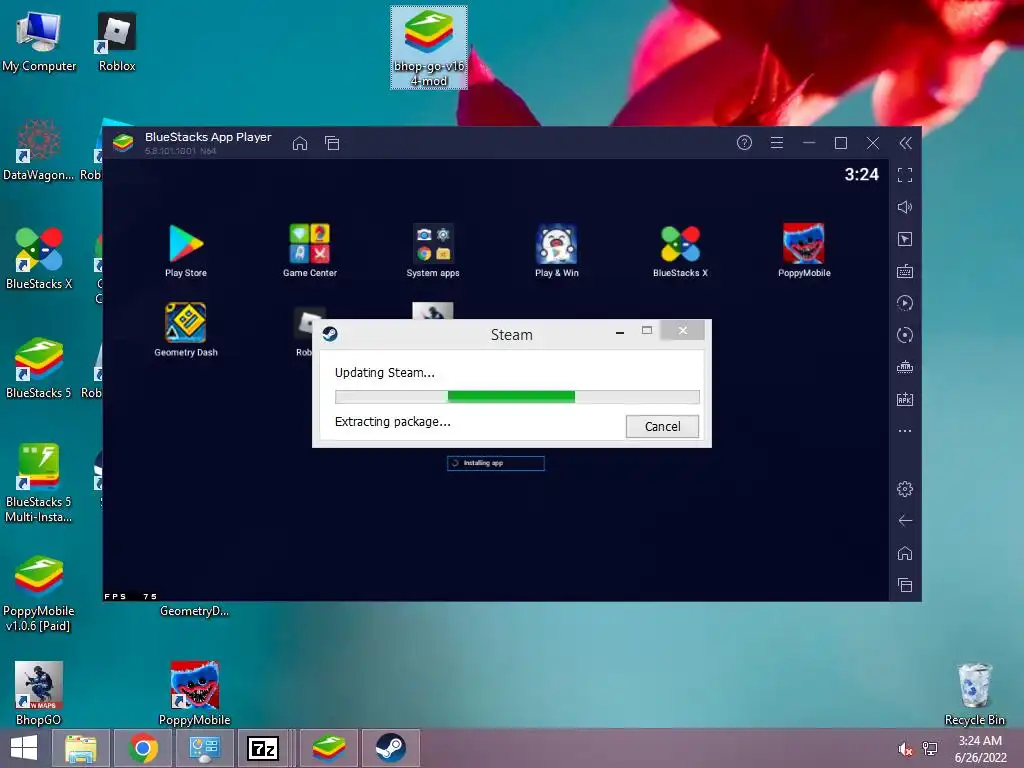The width and height of the screenshot is (1024, 768).
Task: Launch Game Center app
Action: pyautogui.click(x=310, y=251)
